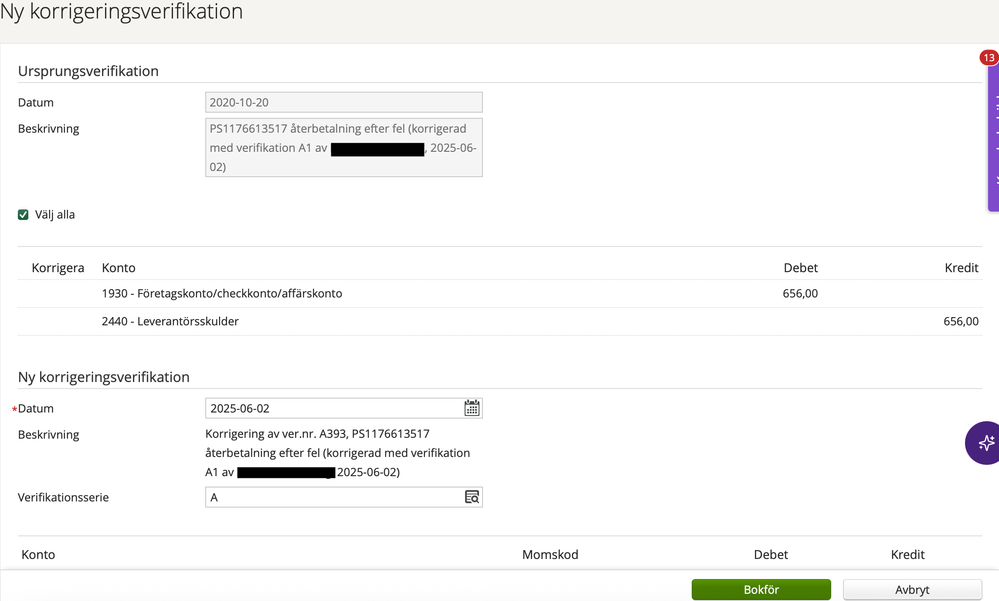The height and width of the screenshot is (601, 999).
Task: Click the Välj alla label text
Action: [55, 215]
